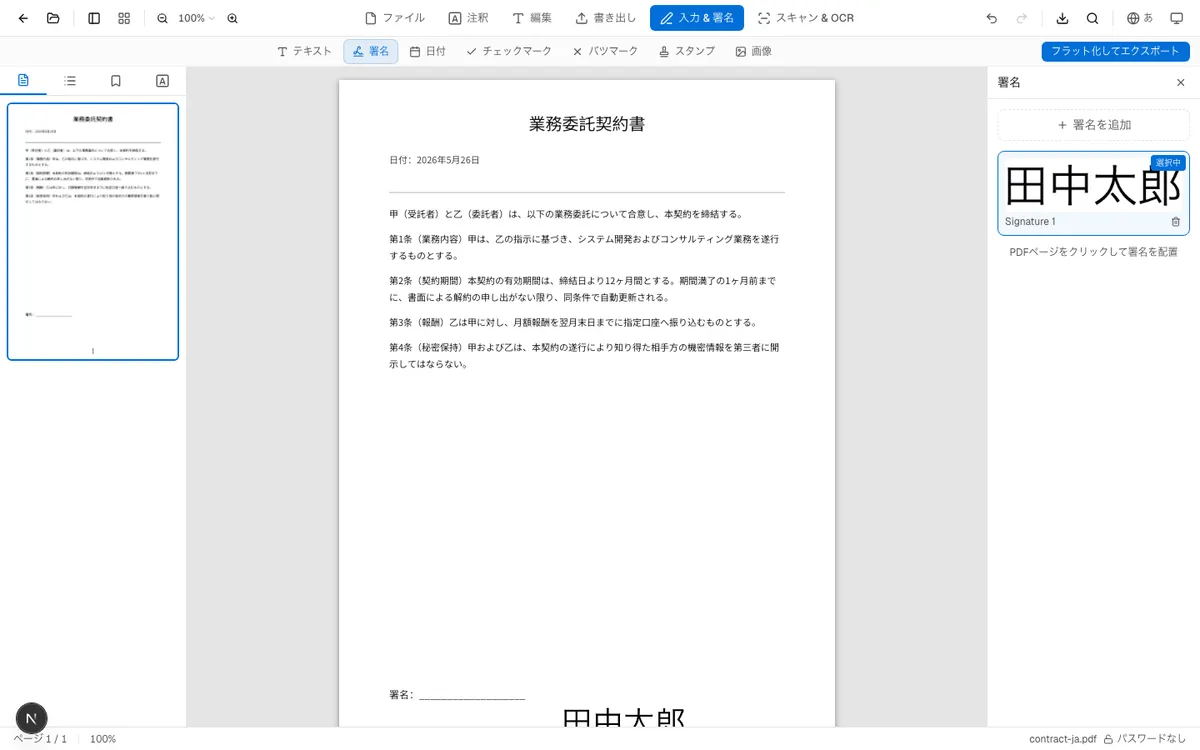Click the zoom out magnifier

(163, 18)
